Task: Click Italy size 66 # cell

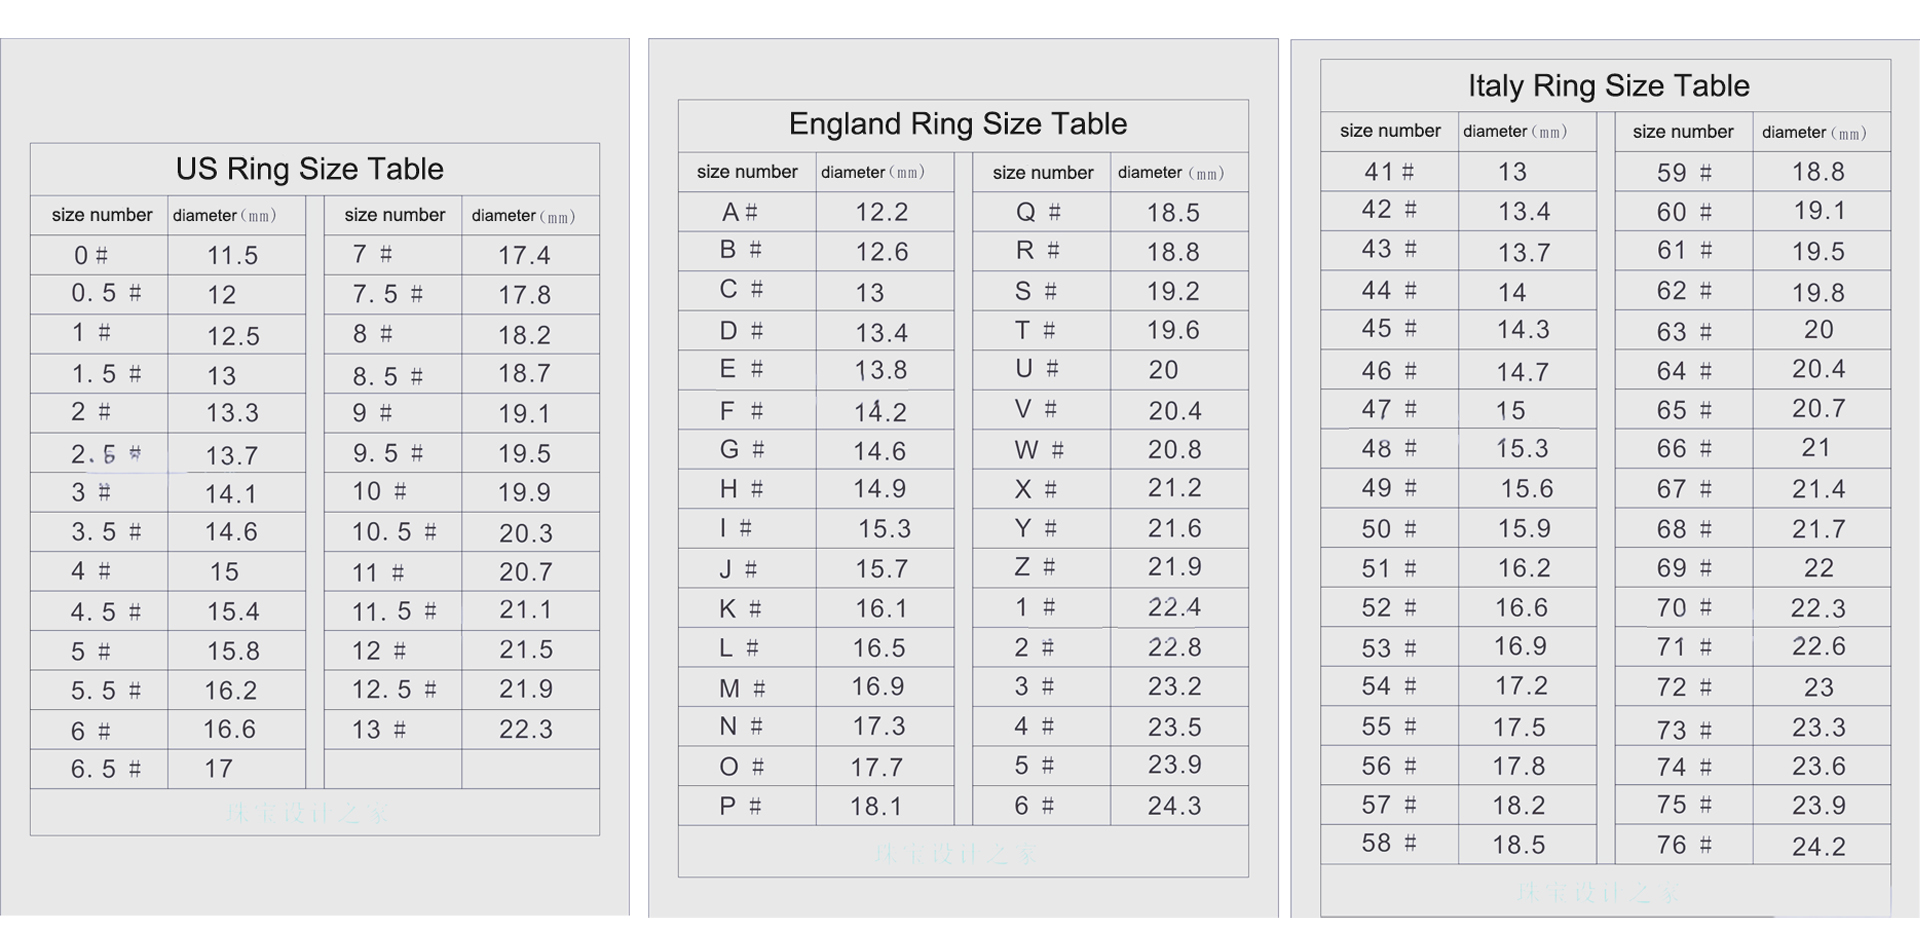Action: pyautogui.click(x=1684, y=449)
